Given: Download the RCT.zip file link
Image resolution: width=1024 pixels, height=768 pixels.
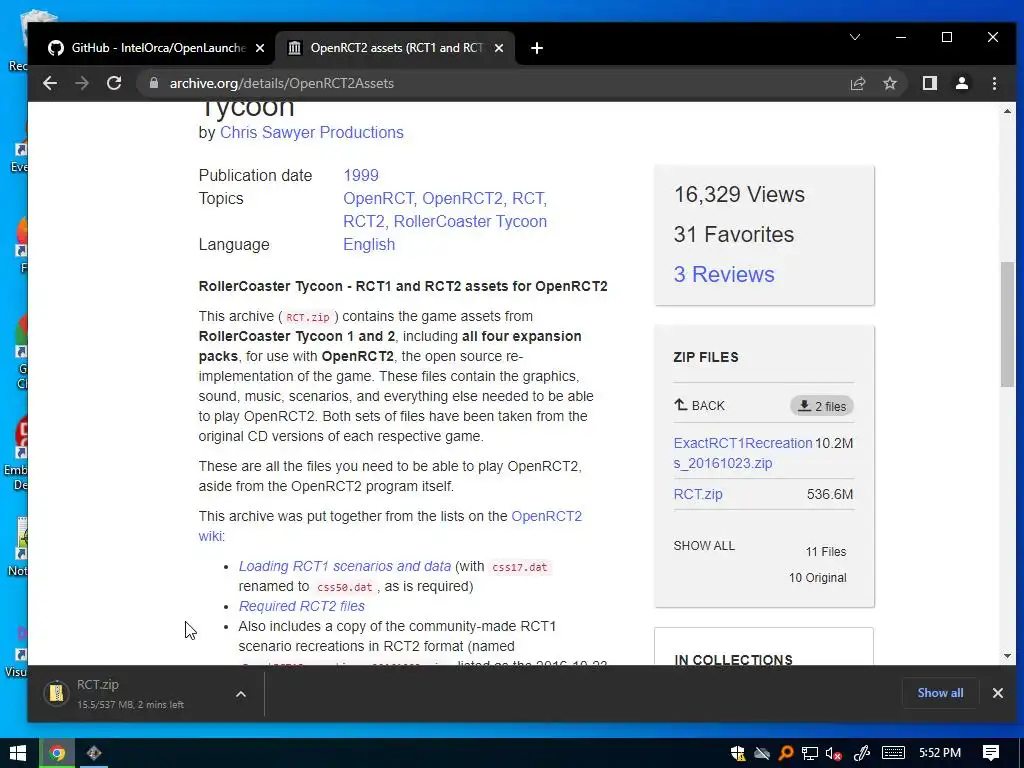Looking at the screenshot, I should pyautogui.click(x=697, y=494).
